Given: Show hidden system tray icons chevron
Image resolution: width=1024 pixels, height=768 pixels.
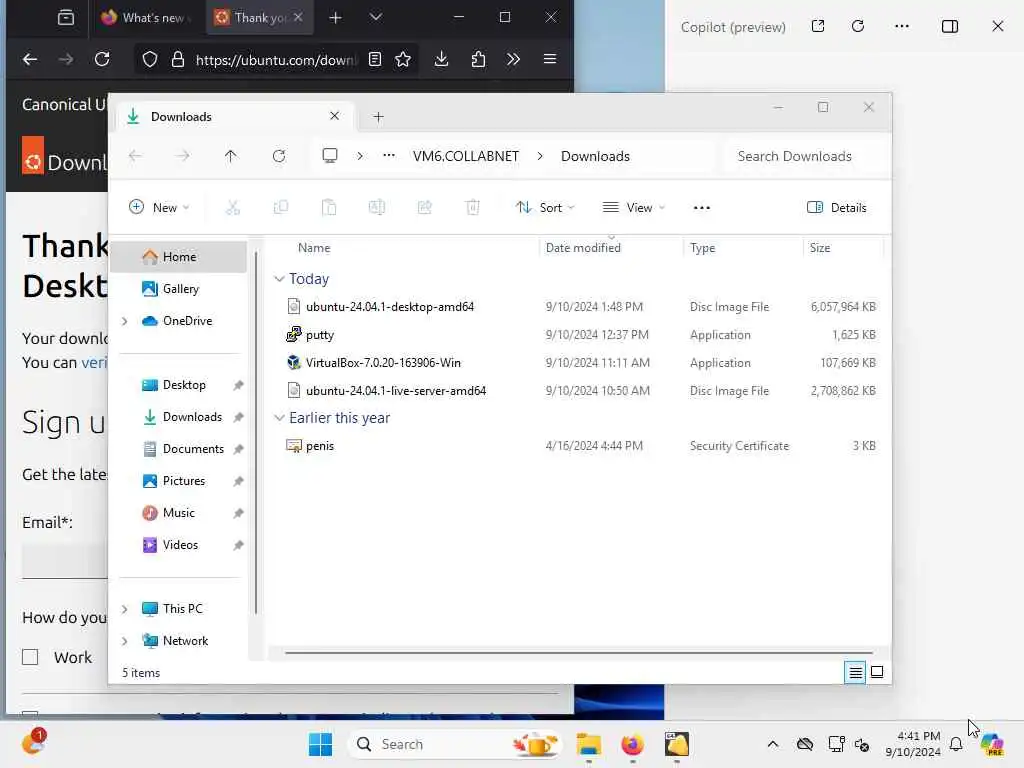Looking at the screenshot, I should coord(773,744).
